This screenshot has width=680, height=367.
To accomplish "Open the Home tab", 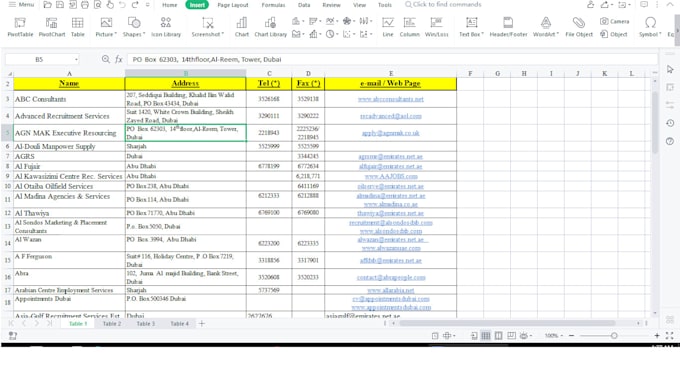I will [170, 5].
